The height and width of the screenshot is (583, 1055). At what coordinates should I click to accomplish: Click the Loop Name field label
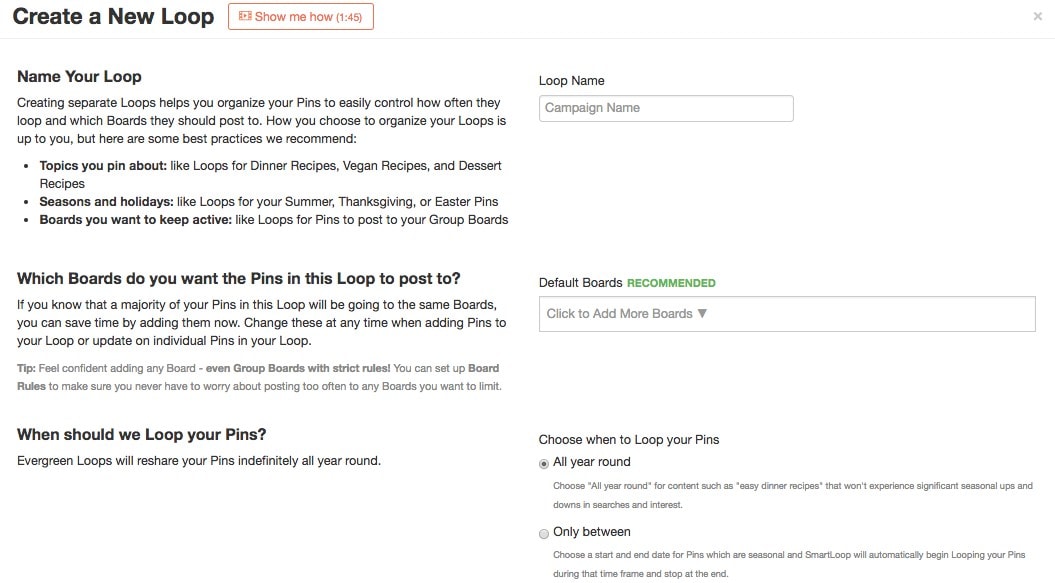tap(571, 81)
